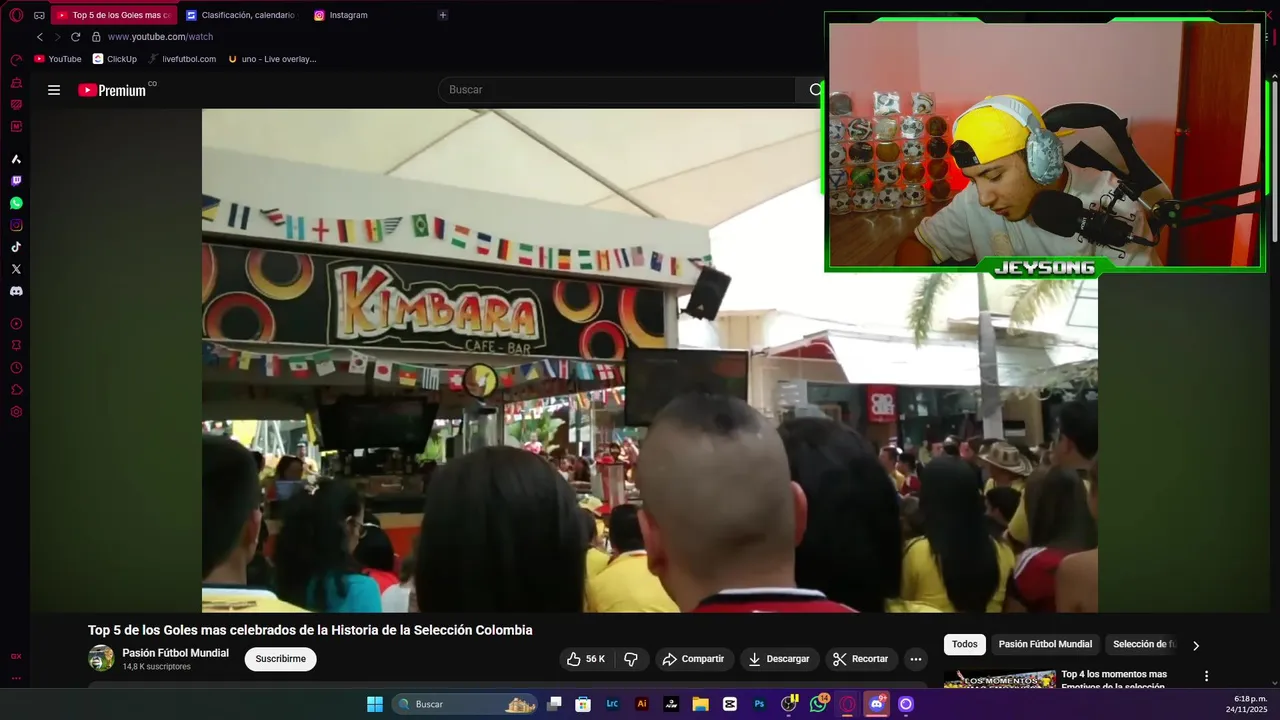Download the video with Descargar

779,659
